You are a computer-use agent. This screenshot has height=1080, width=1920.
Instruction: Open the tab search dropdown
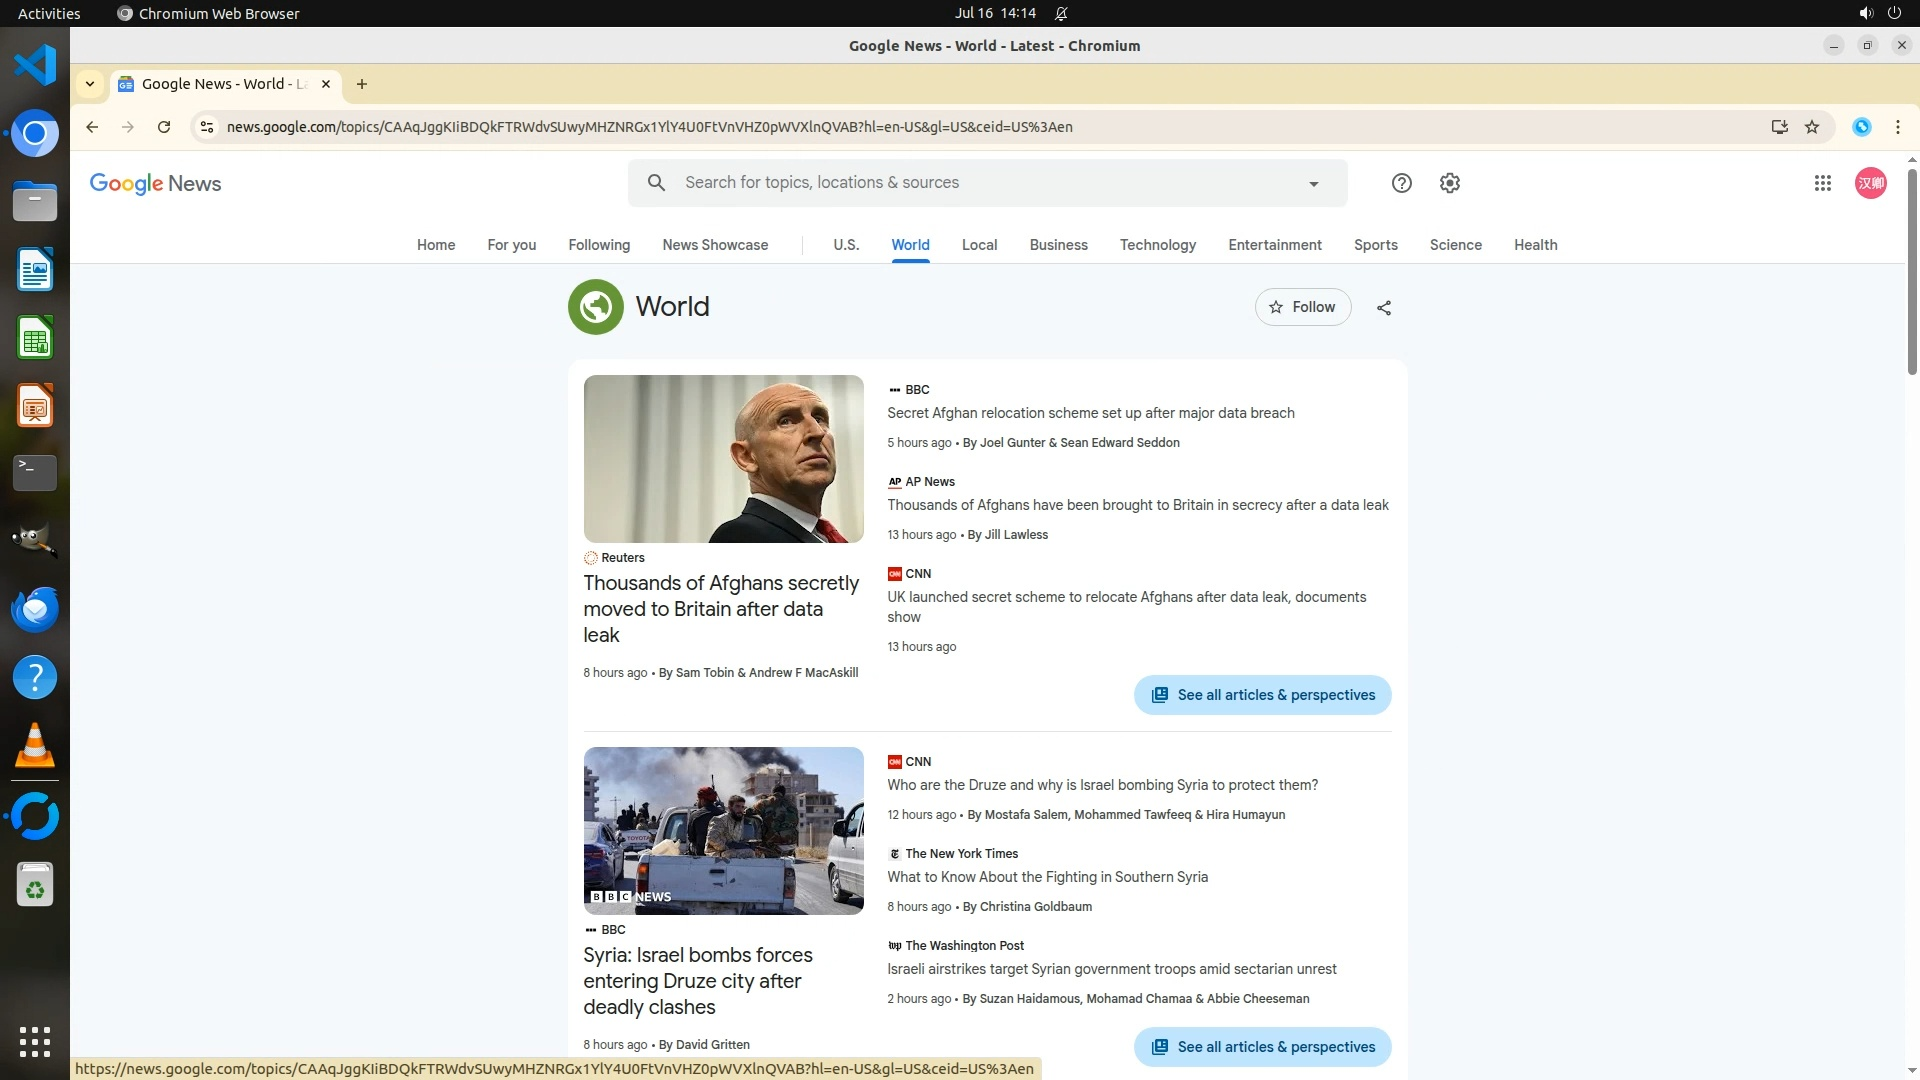pos(90,84)
